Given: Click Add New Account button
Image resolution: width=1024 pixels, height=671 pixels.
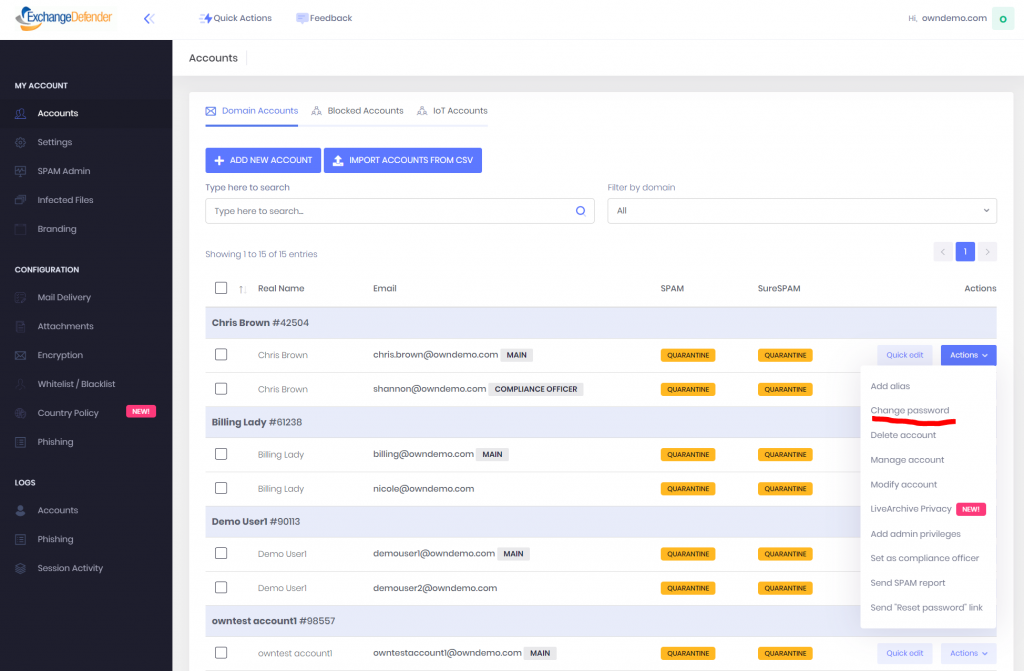Looking at the screenshot, I should click(x=263, y=160).
